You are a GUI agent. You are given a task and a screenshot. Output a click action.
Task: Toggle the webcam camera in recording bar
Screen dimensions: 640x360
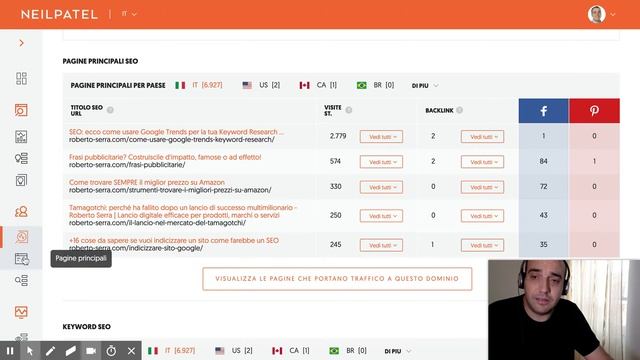(91, 351)
